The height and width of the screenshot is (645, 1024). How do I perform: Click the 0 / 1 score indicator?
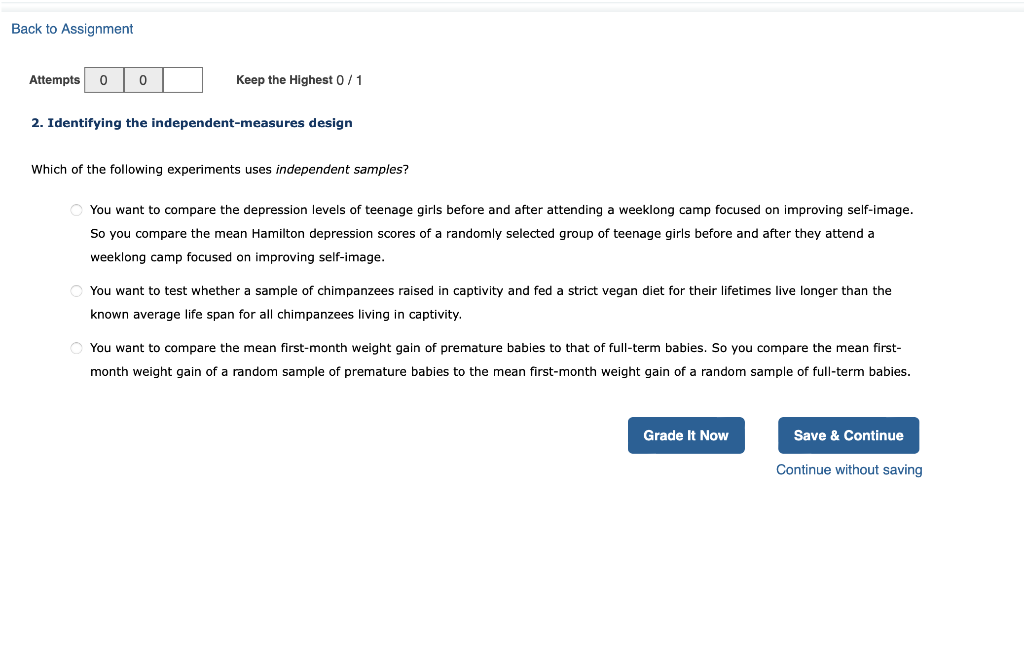click(x=348, y=80)
